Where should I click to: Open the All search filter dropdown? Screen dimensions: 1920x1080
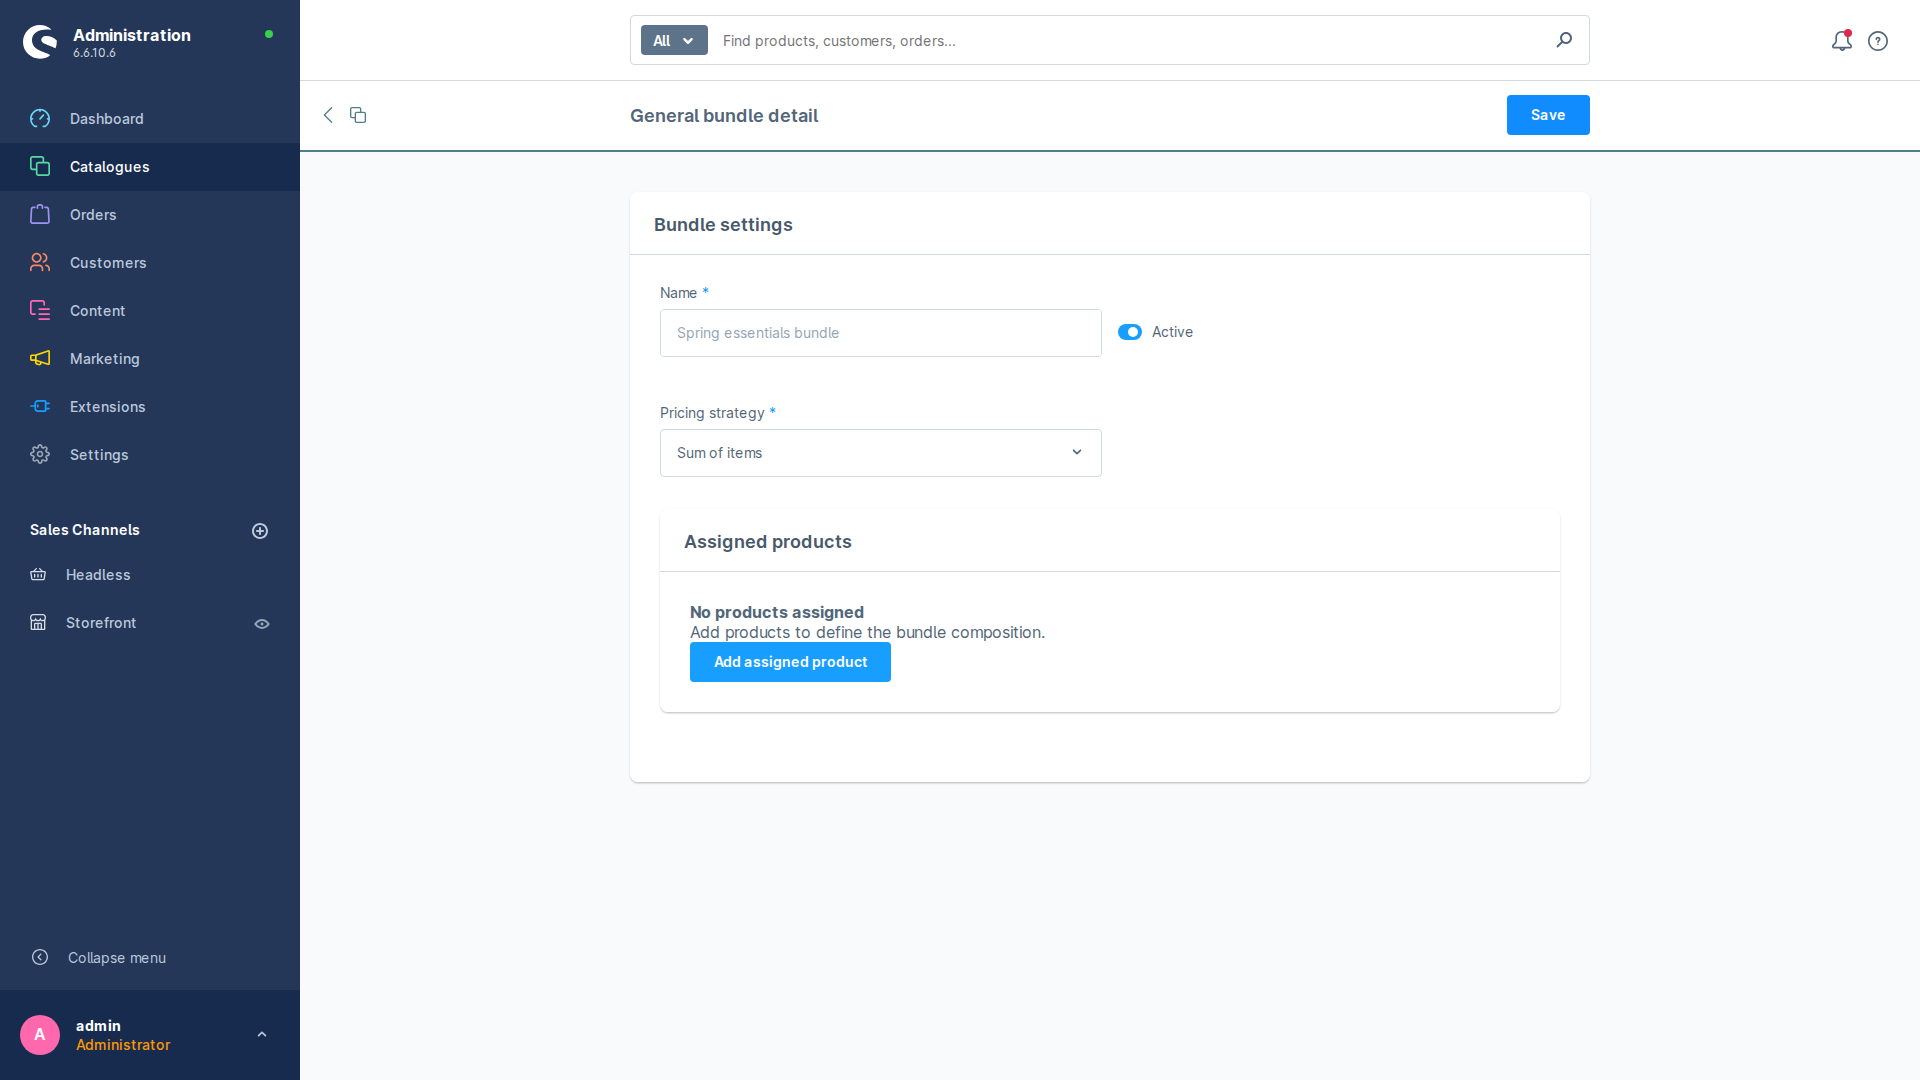coord(674,41)
